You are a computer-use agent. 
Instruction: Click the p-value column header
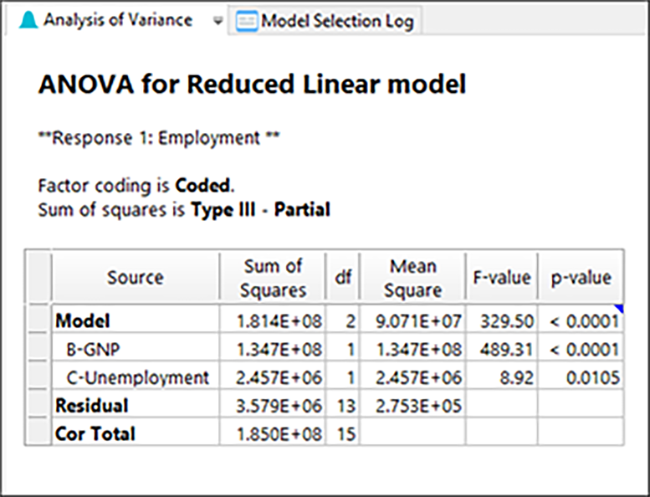click(x=580, y=278)
